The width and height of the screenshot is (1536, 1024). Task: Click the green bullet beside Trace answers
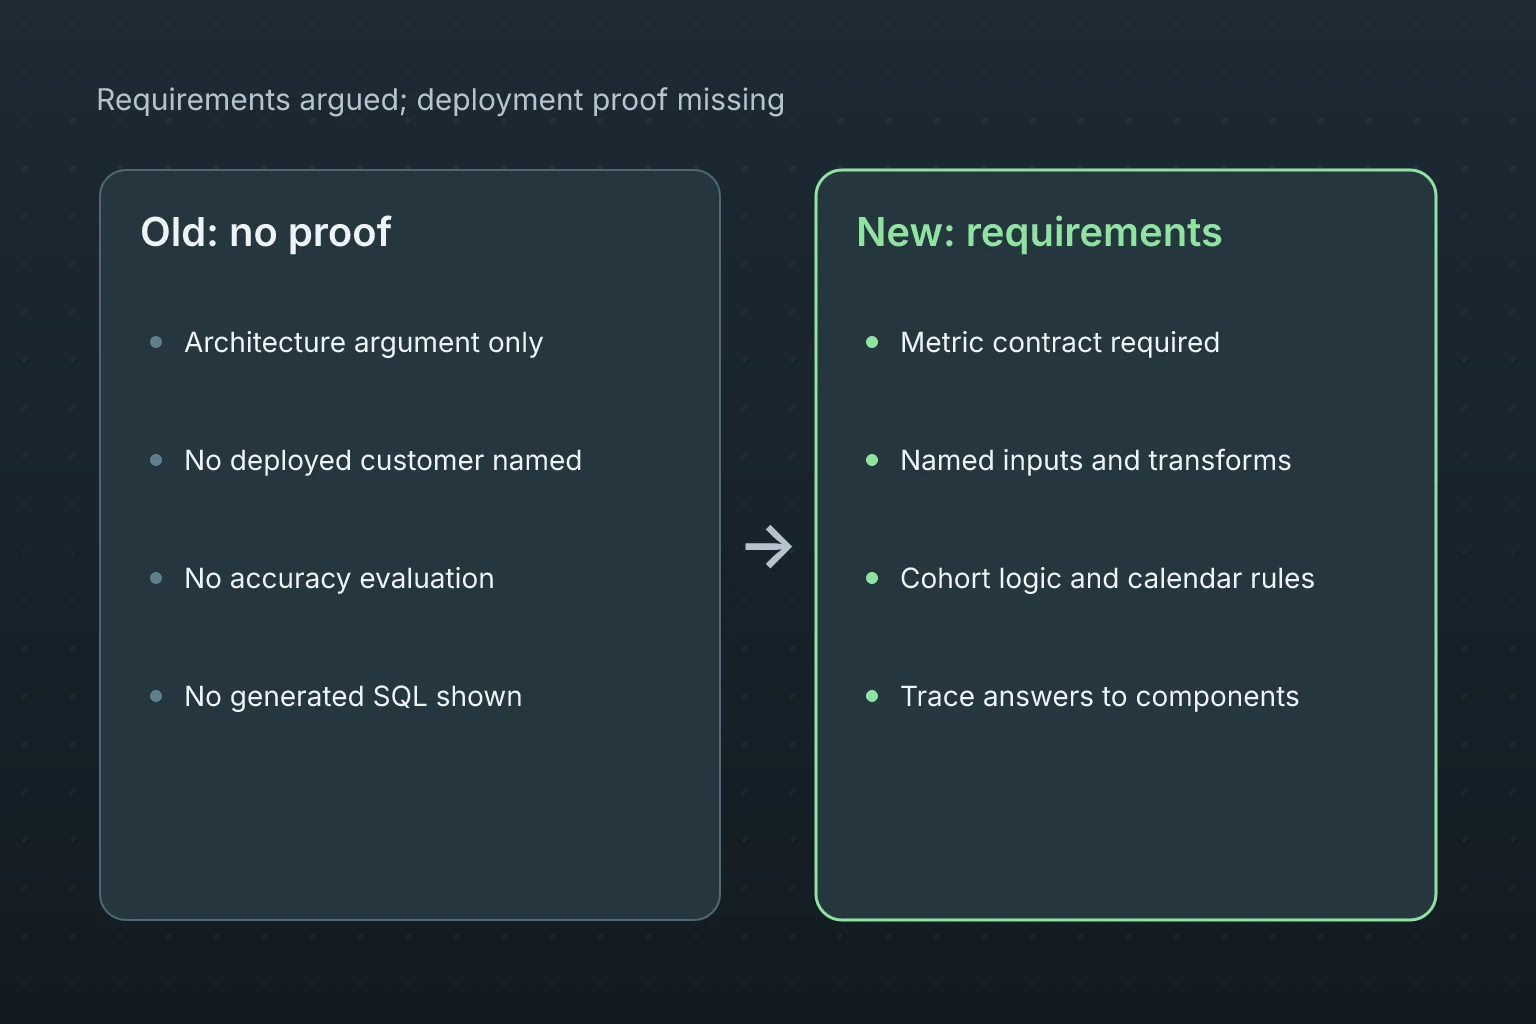coord(872,696)
